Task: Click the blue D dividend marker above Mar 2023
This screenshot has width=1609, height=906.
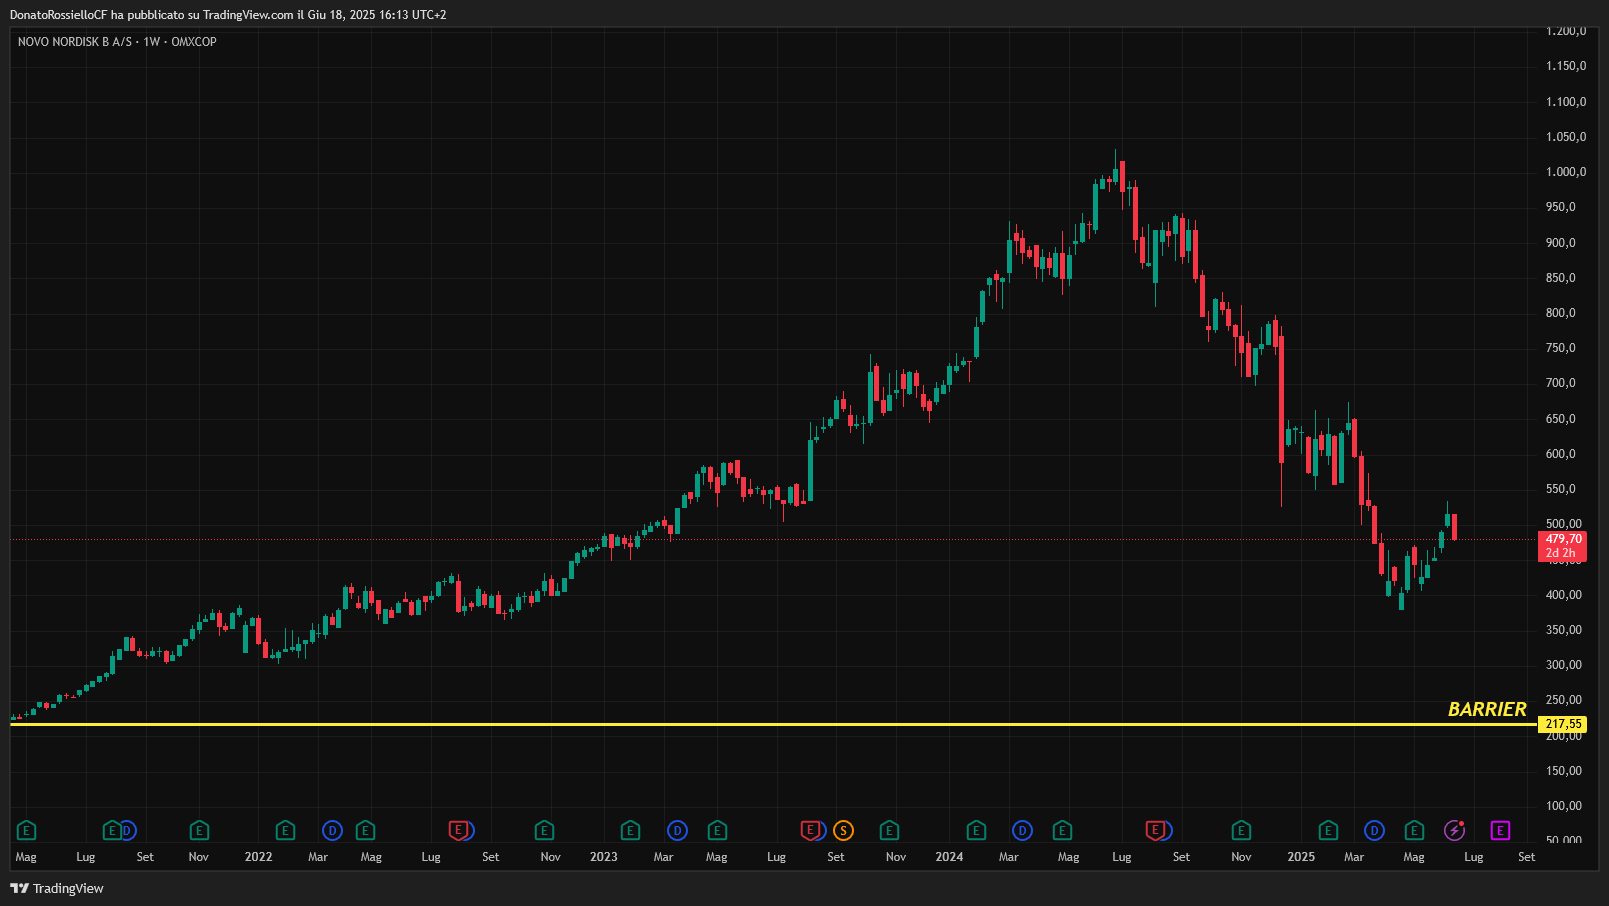Action: click(x=677, y=830)
